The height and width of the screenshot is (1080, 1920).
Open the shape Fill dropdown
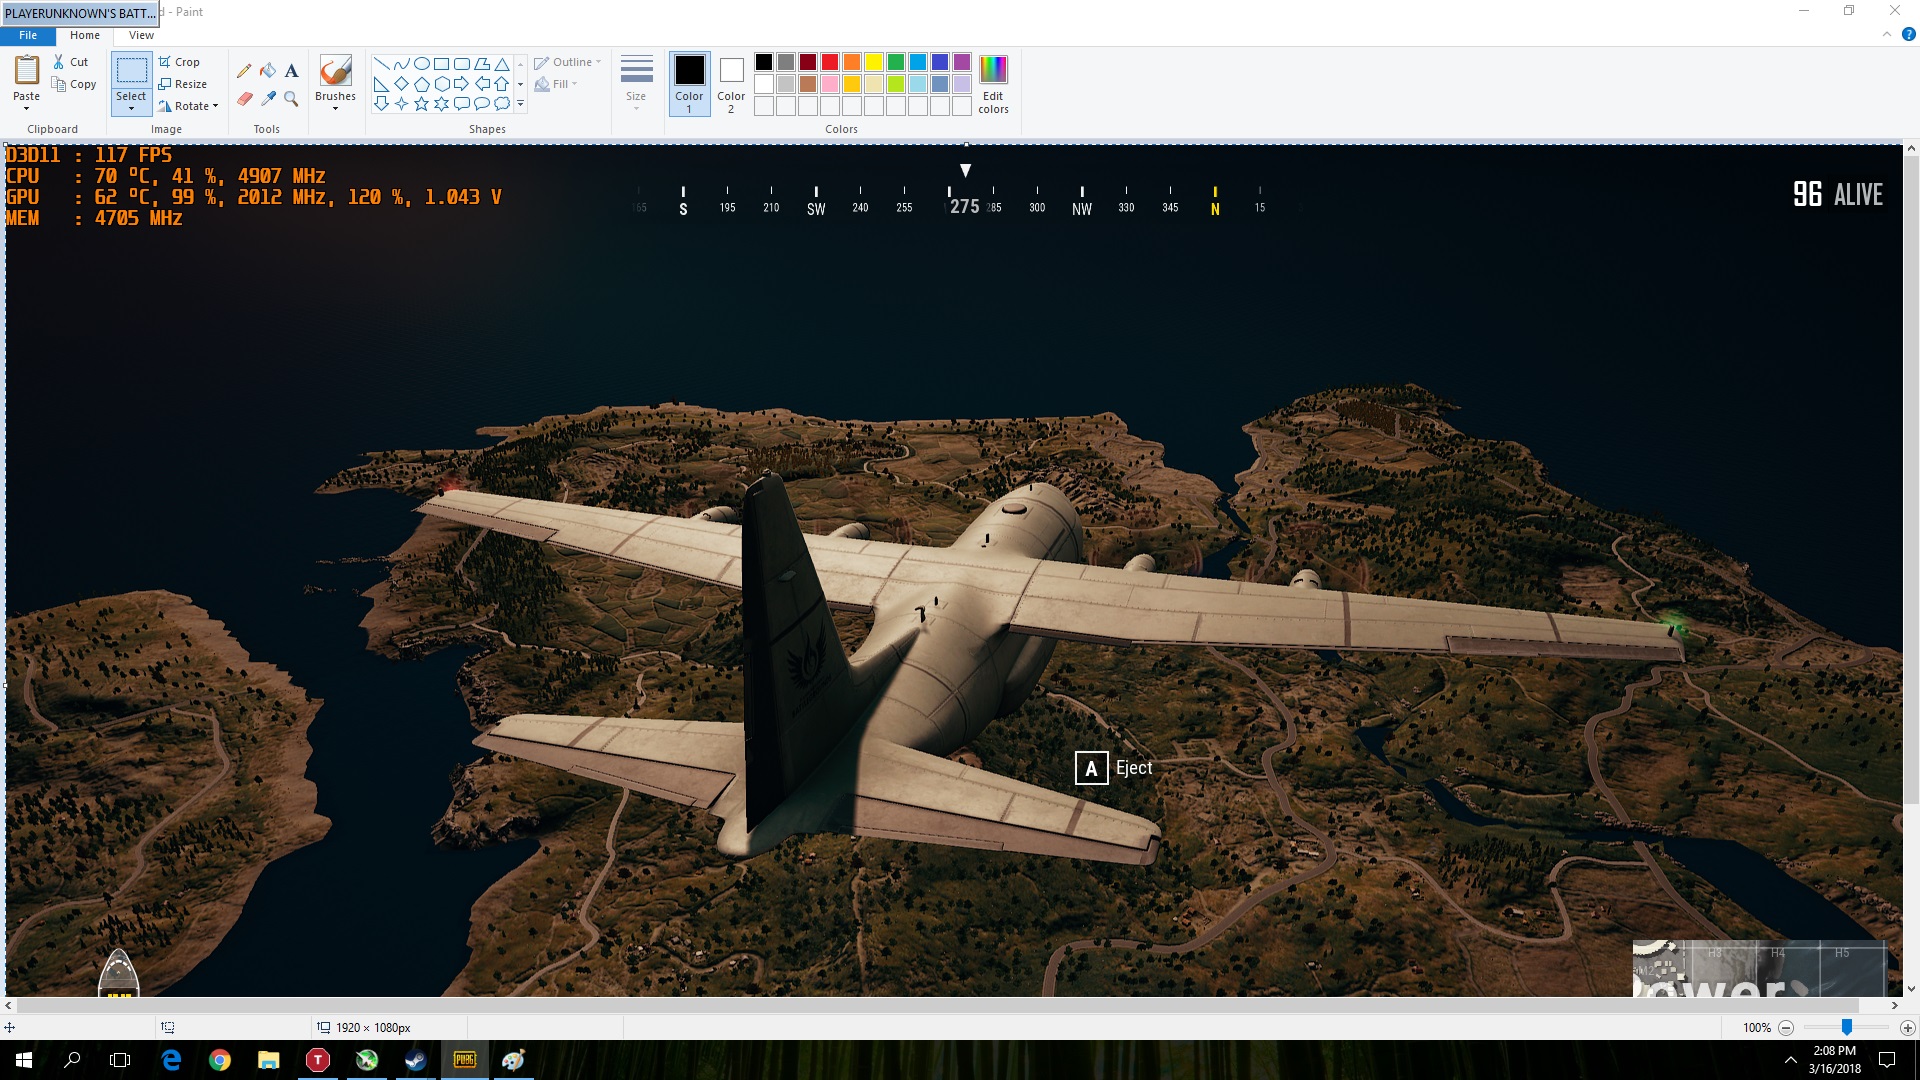click(556, 84)
